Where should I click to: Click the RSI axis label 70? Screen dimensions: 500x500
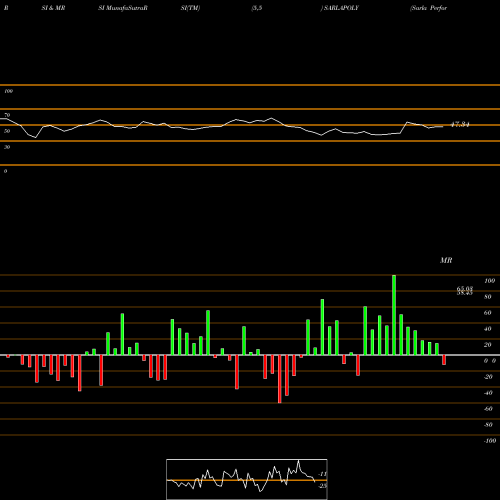click(7, 115)
